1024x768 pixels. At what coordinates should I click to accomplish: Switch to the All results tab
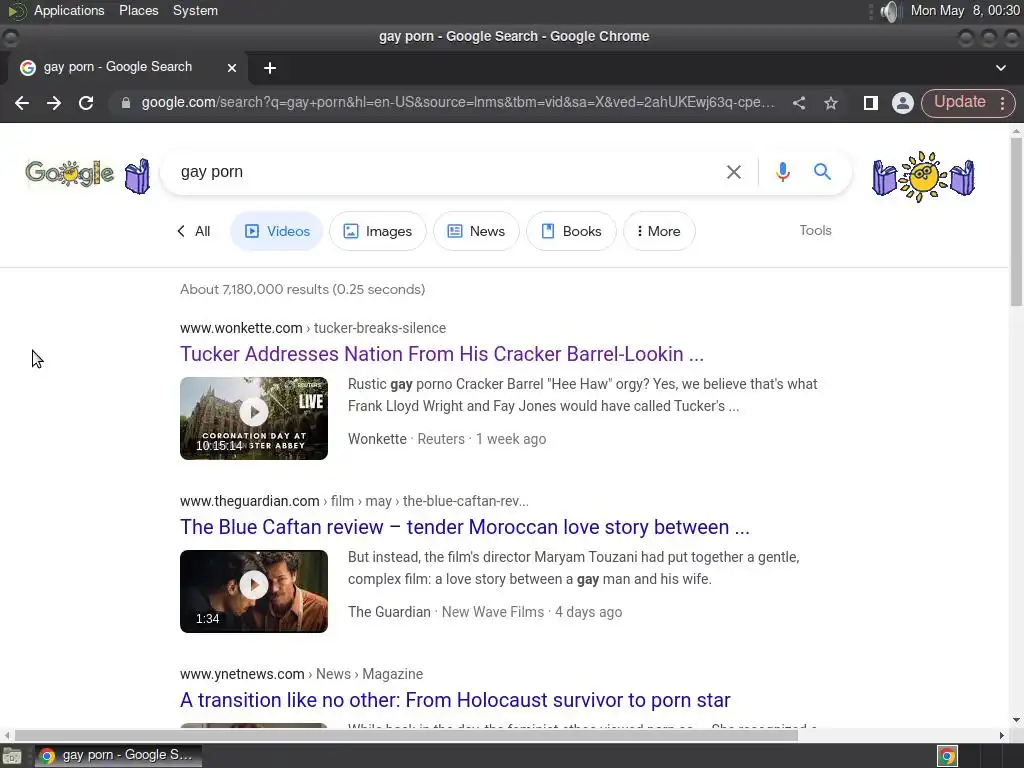coord(194,231)
